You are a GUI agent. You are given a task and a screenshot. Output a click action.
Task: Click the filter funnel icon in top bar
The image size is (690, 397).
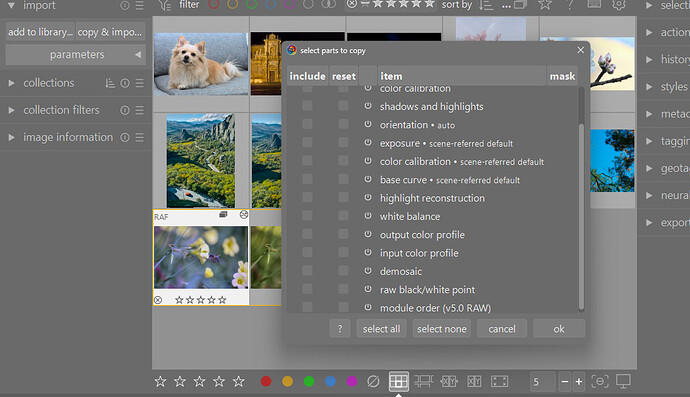(165, 5)
